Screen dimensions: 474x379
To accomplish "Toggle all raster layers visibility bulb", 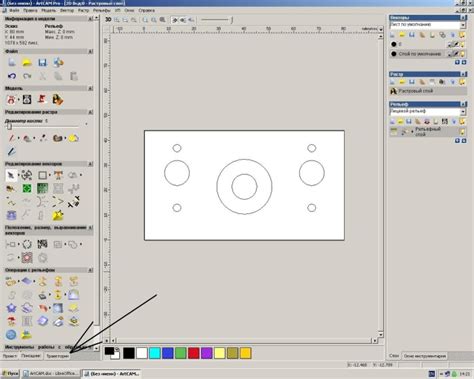I will (x=462, y=82).
